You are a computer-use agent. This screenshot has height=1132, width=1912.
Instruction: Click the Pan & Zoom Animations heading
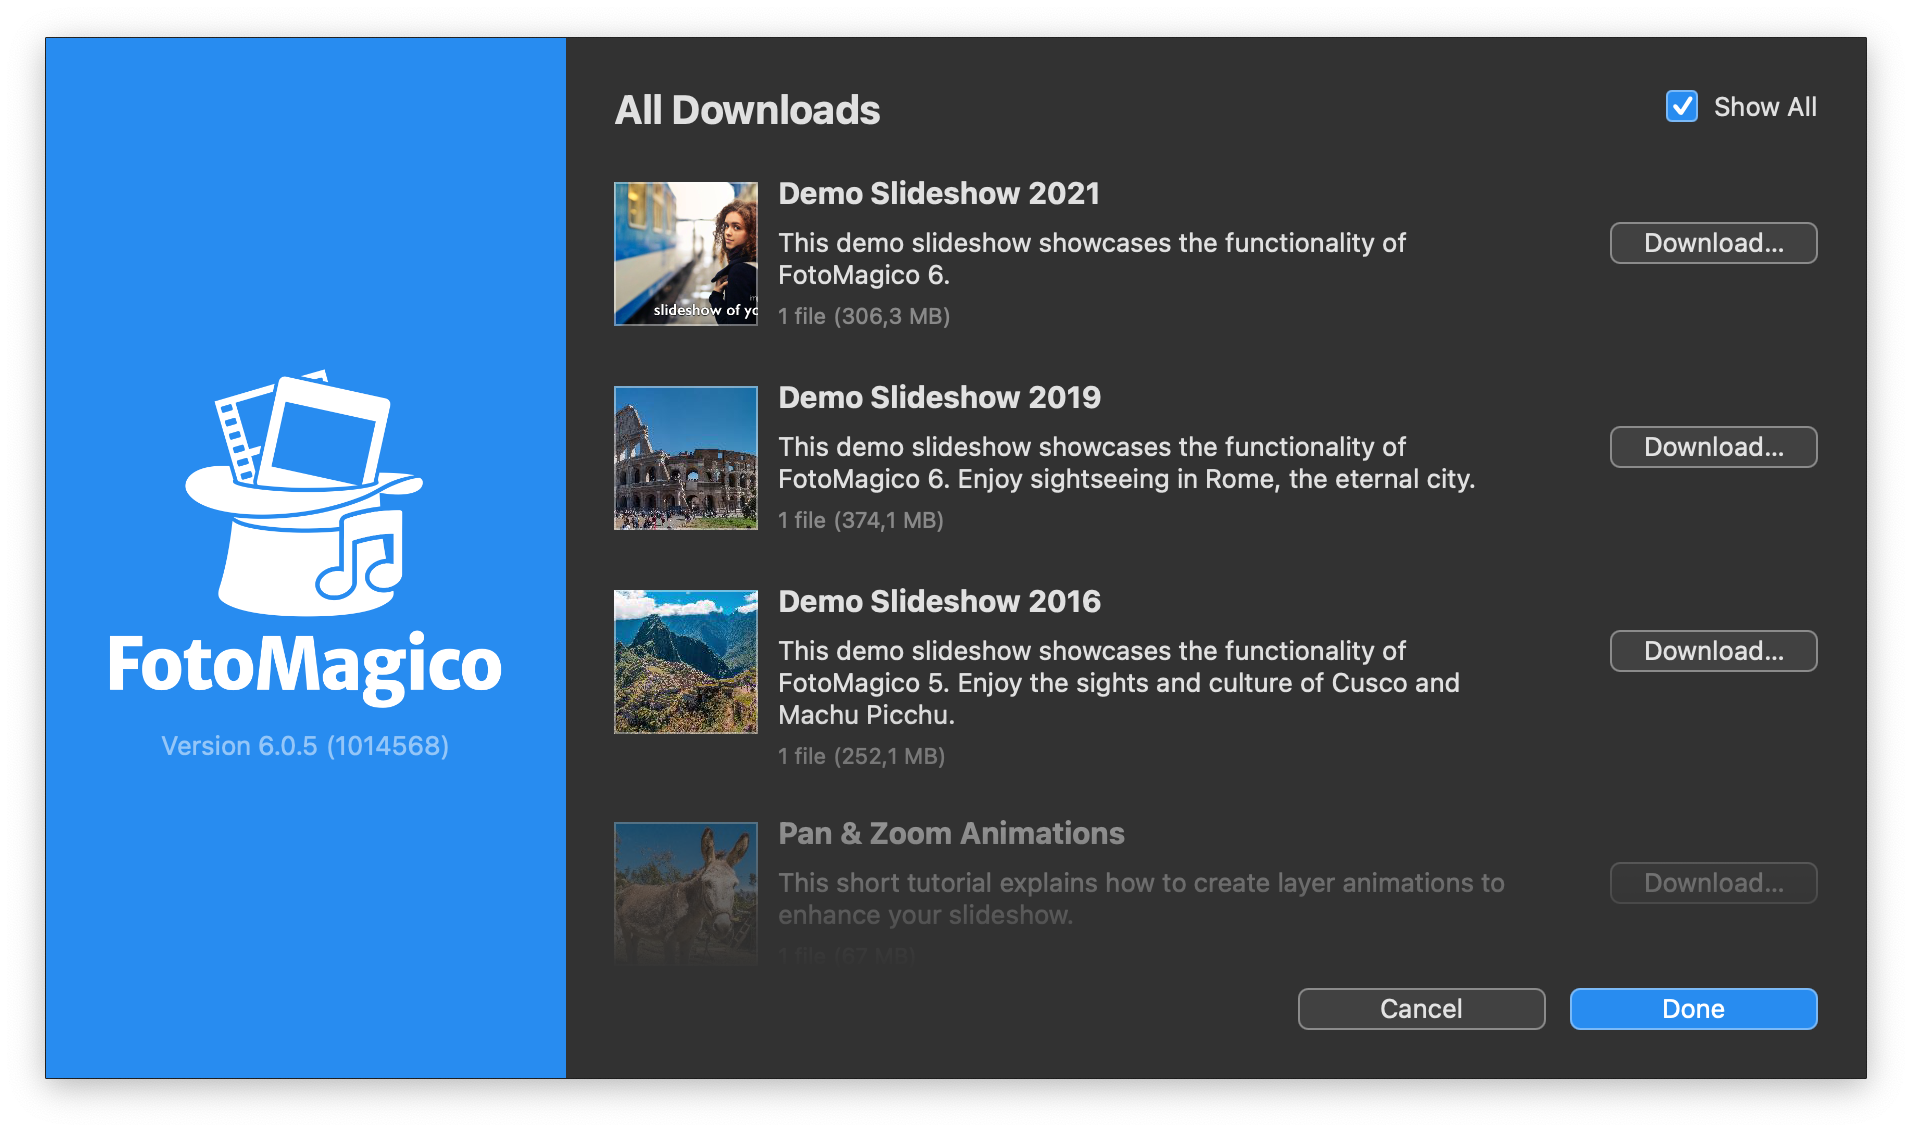coord(950,832)
